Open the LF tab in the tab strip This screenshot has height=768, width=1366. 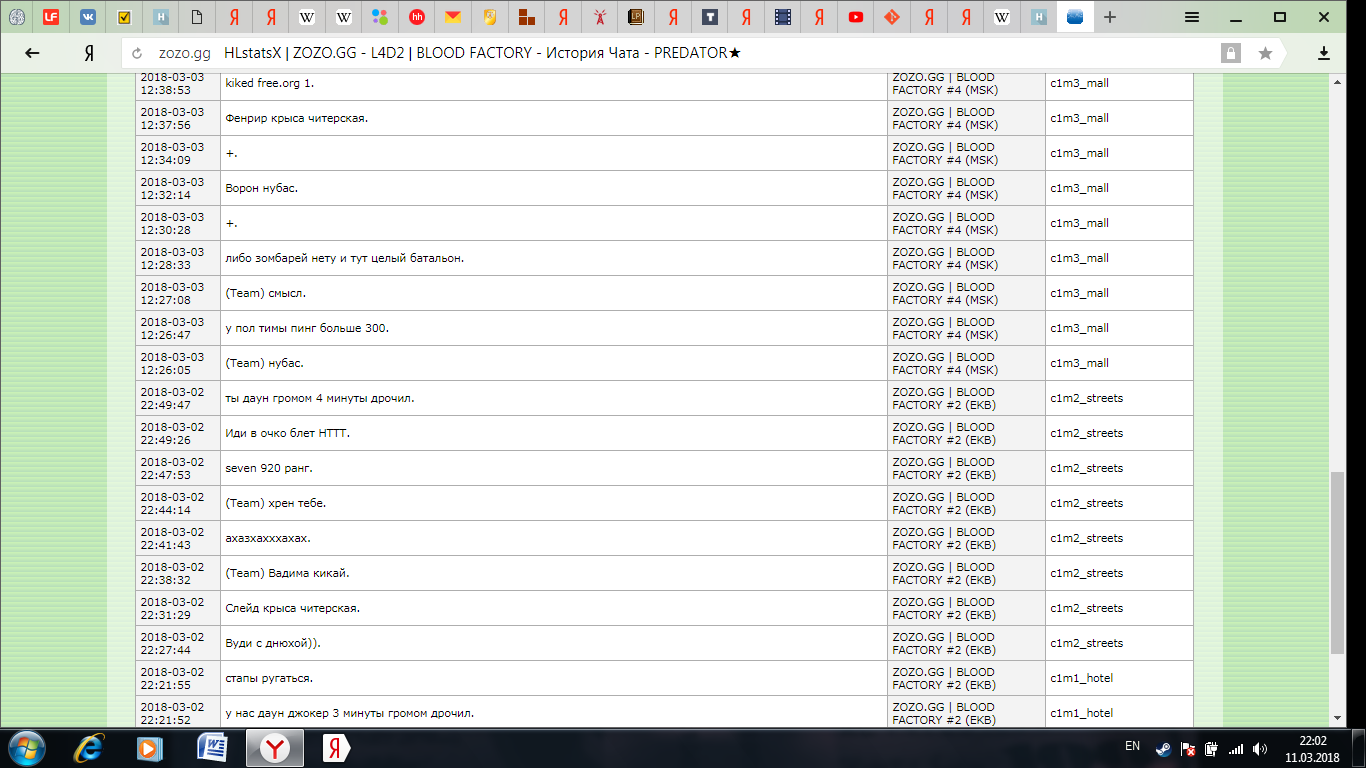50,17
